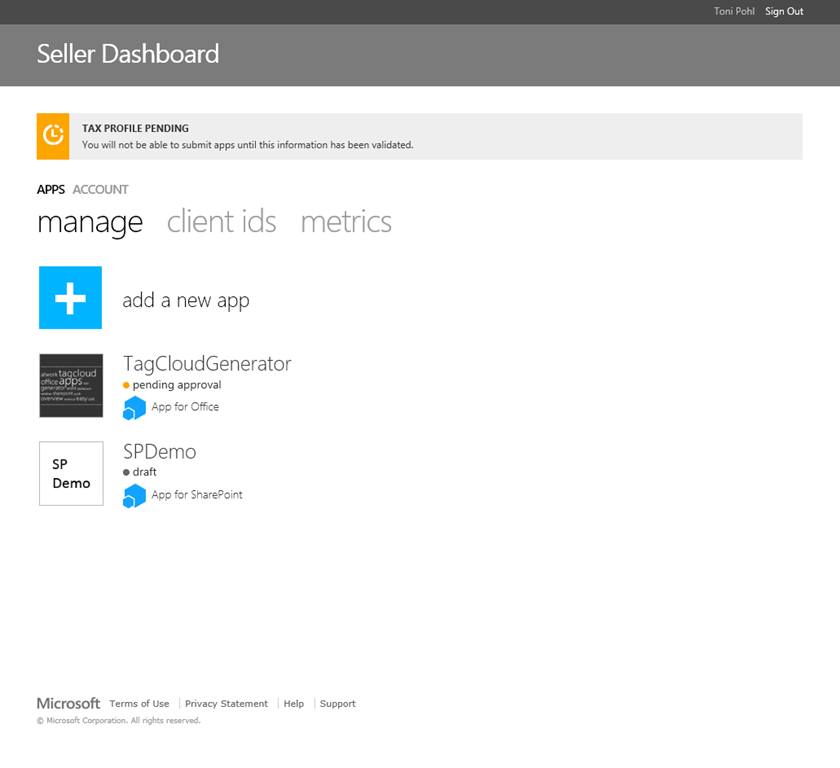Select the manage tab
The width and height of the screenshot is (840, 768).
tap(90, 222)
